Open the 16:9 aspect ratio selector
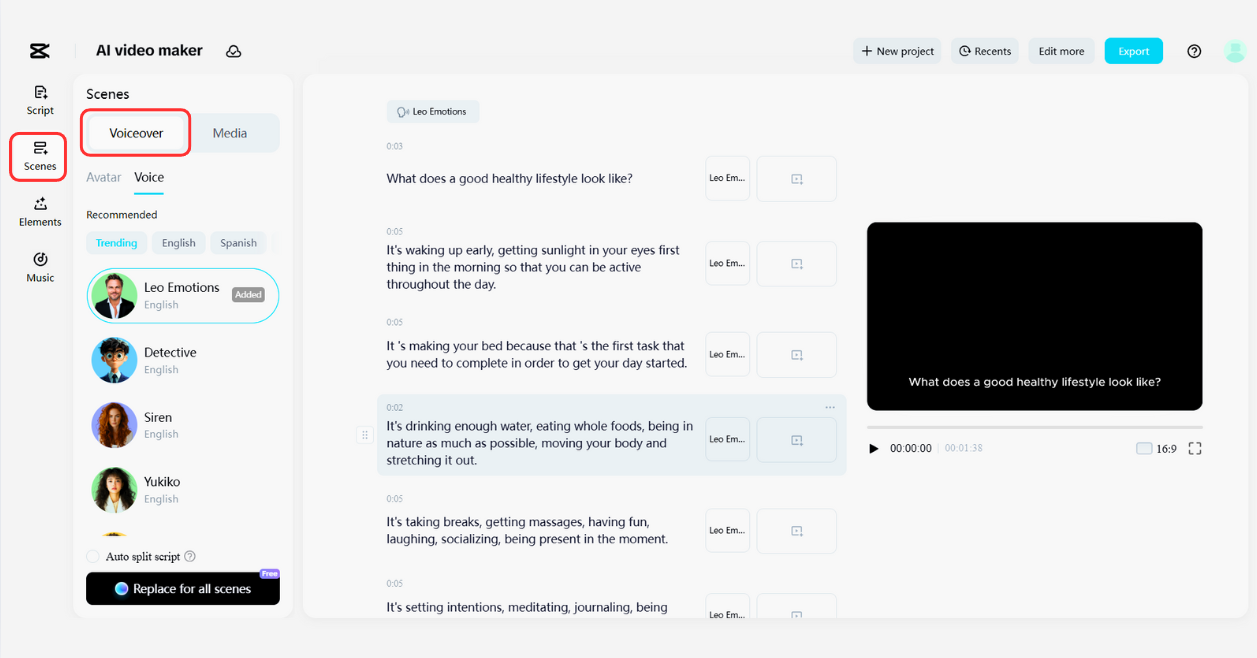The image size is (1257, 658). coord(1157,449)
